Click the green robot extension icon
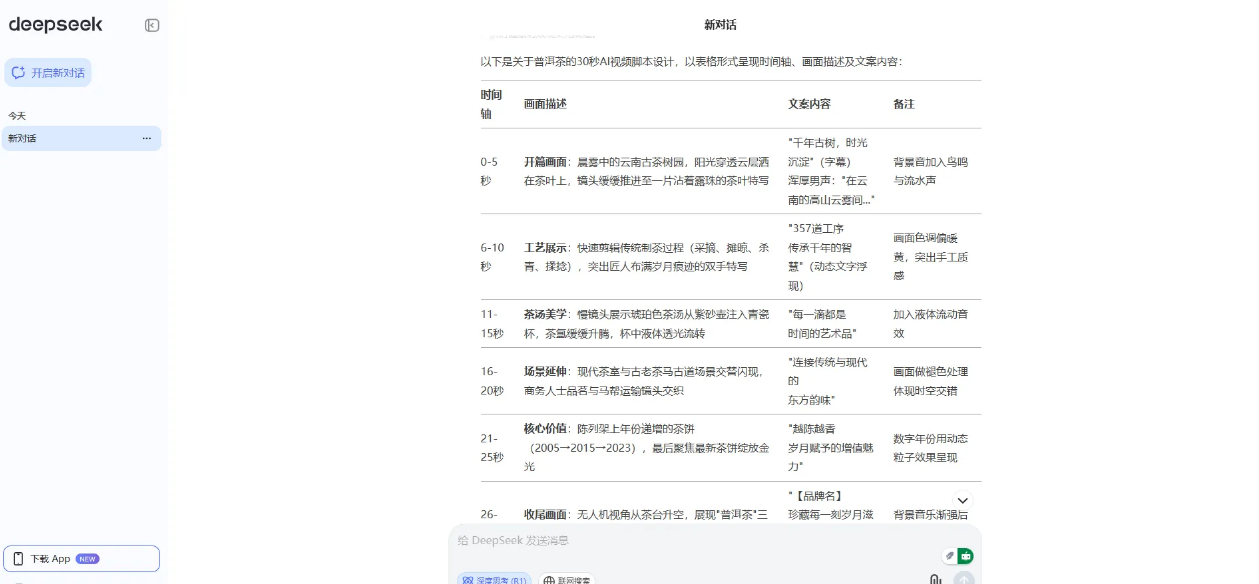The width and height of the screenshot is (1259, 584). pos(965,555)
